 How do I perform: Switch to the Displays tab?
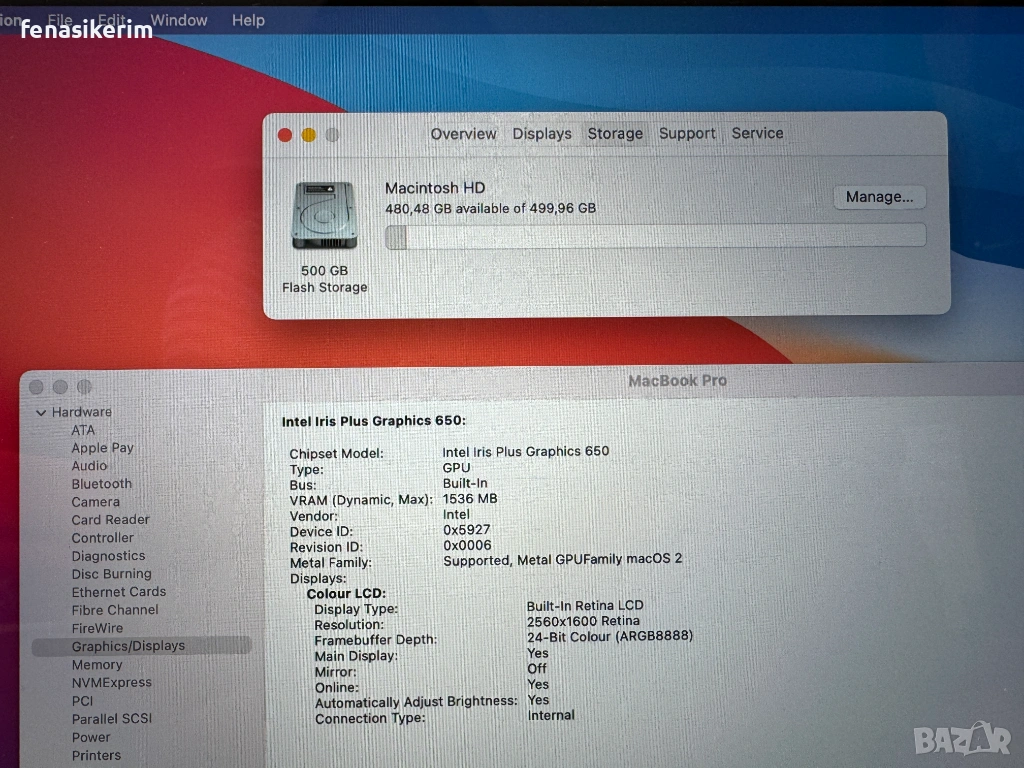click(x=542, y=134)
